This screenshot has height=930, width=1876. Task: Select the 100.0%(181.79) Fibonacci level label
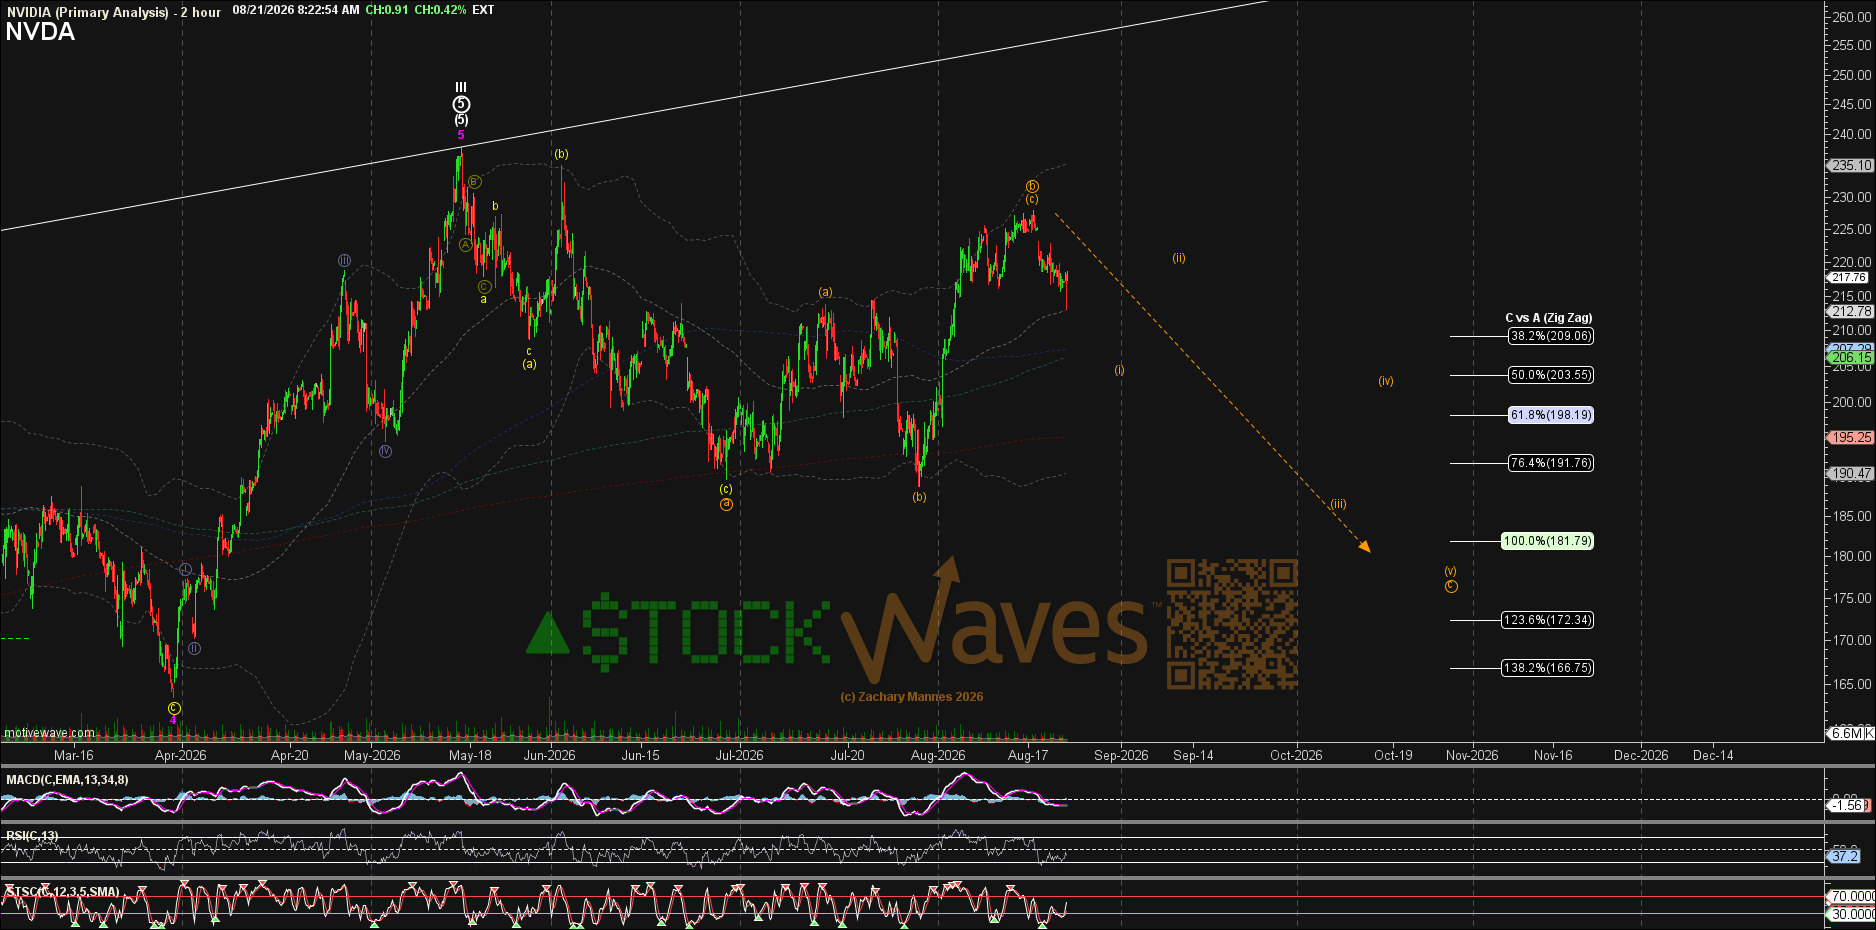pyautogui.click(x=1548, y=541)
